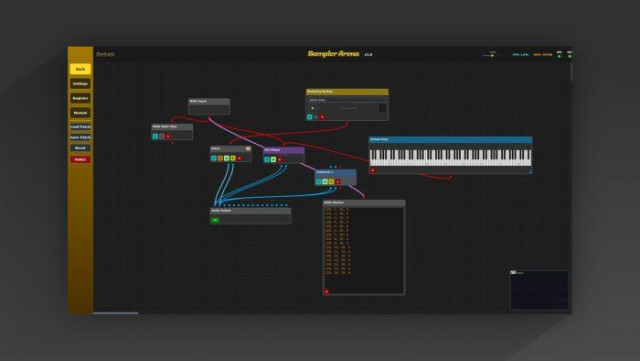Click the cyan icon on module left of SFZ Player

(214, 158)
